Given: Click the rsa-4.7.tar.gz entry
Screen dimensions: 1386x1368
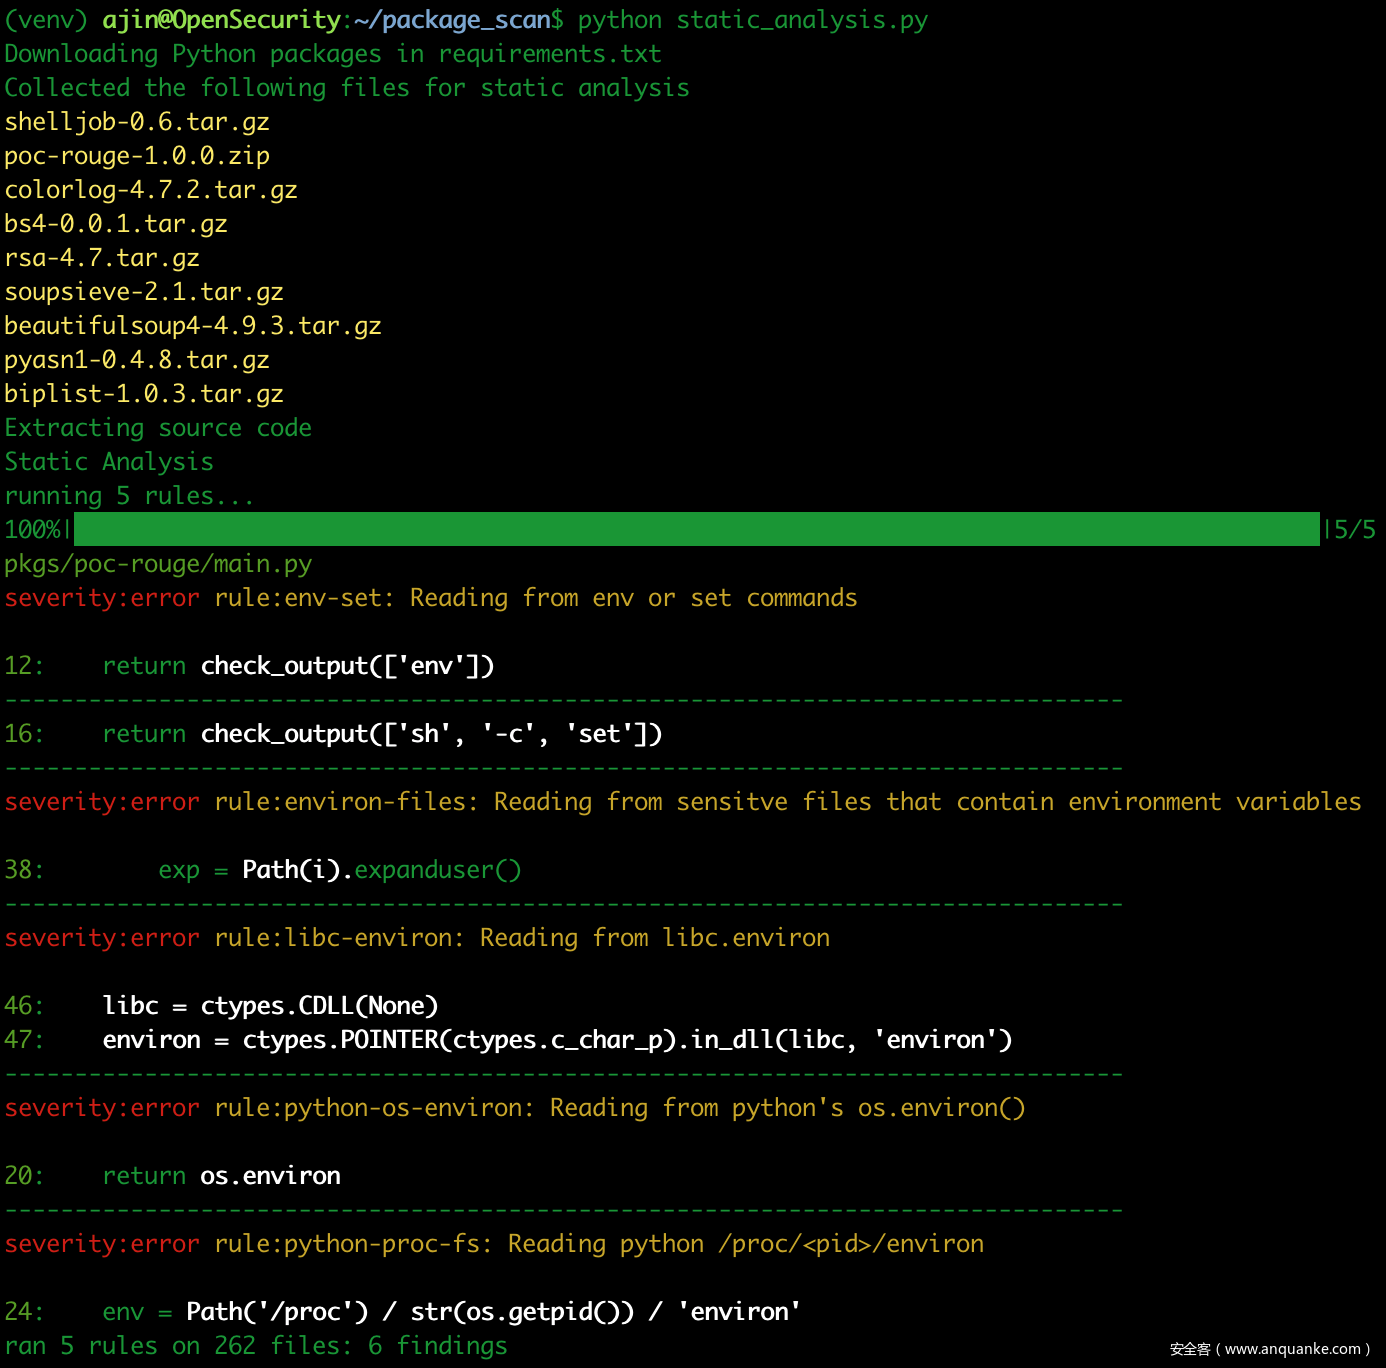Looking at the screenshot, I should [102, 258].
